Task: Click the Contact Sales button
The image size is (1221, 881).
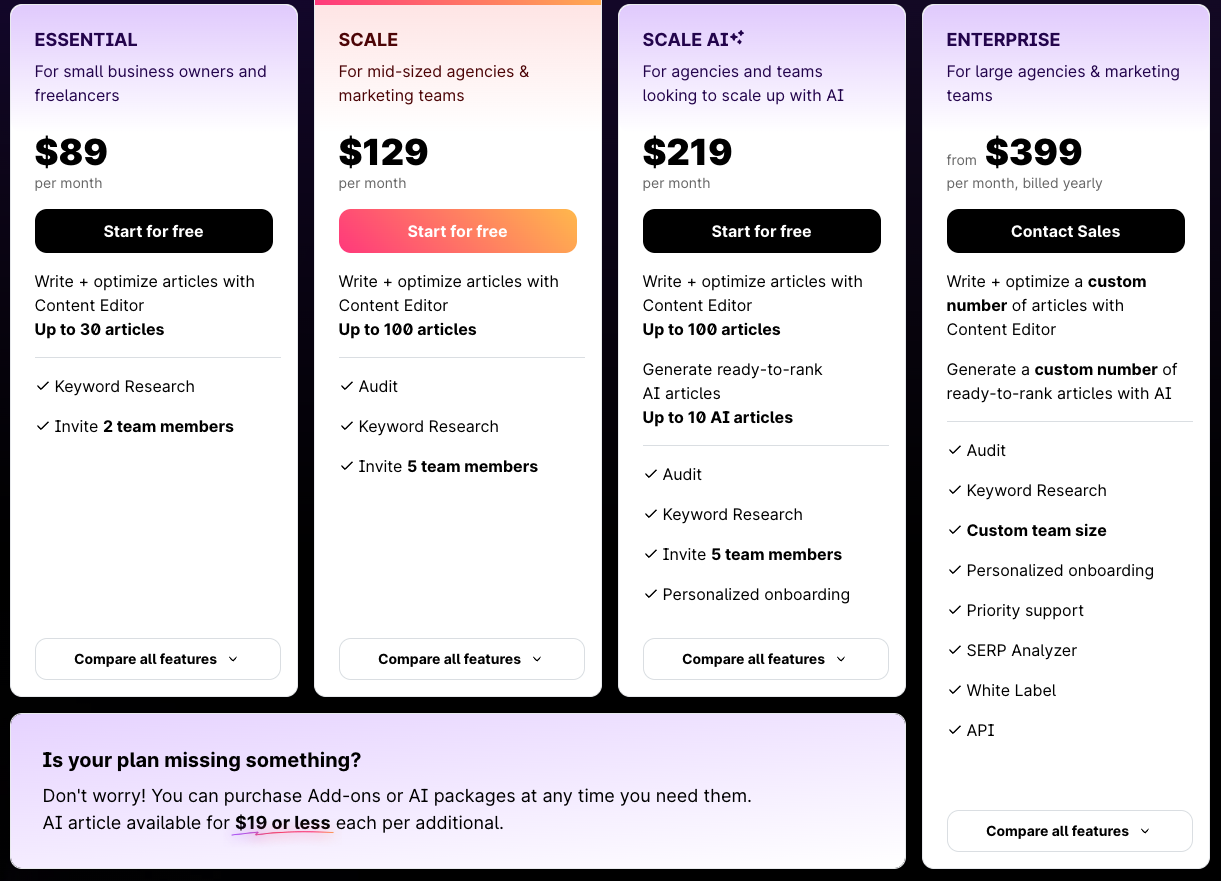Action: [1065, 231]
